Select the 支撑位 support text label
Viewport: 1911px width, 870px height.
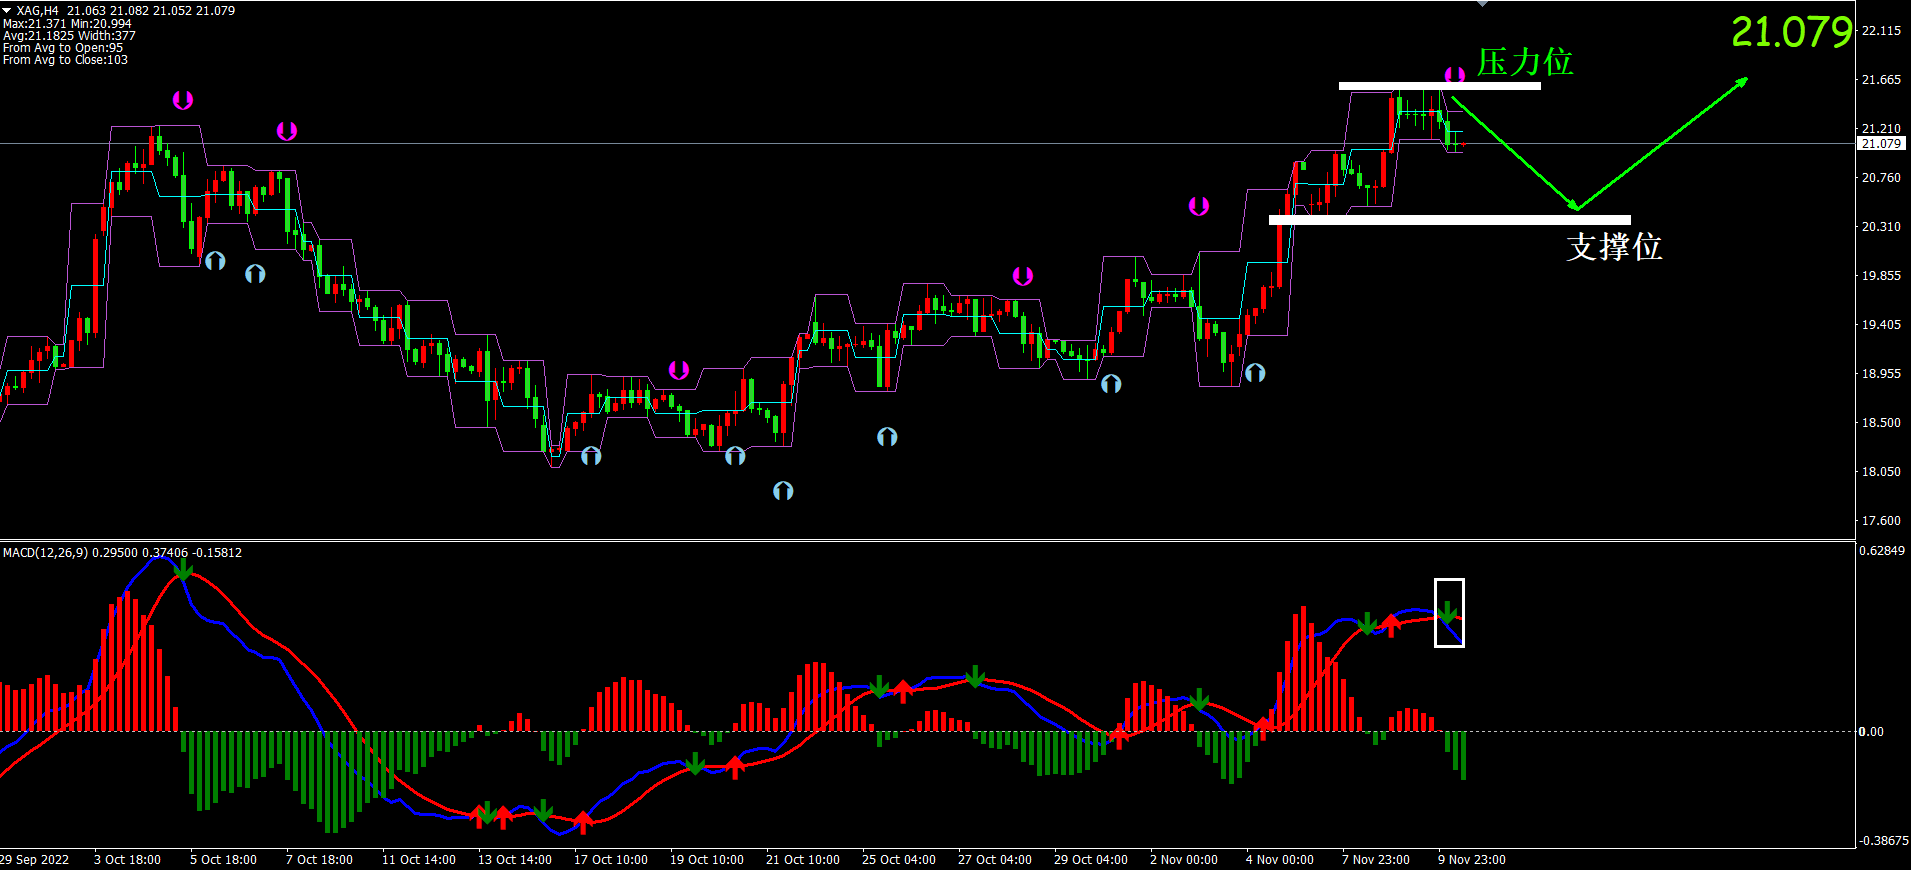tap(1614, 247)
